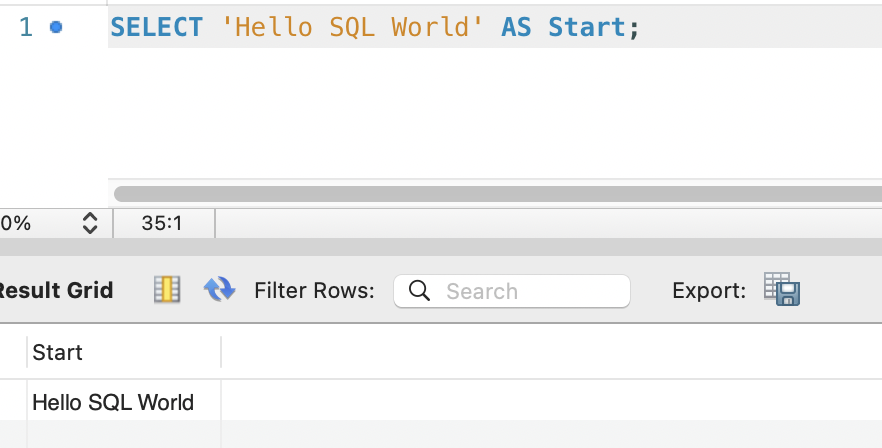Viewport: 882px width, 448px height.
Task: Click the row header left of Hello SQL World
Action: [x=13, y=403]
